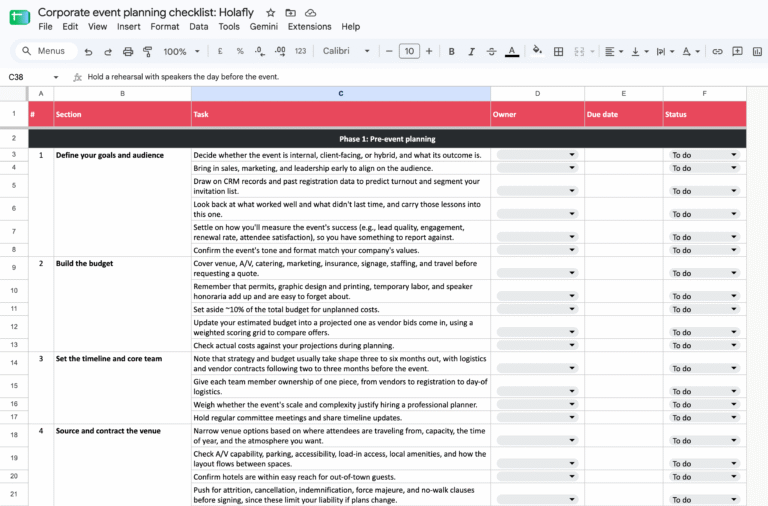Select column C header
Screen dimensions: 768x506
[x=341, y=94]
